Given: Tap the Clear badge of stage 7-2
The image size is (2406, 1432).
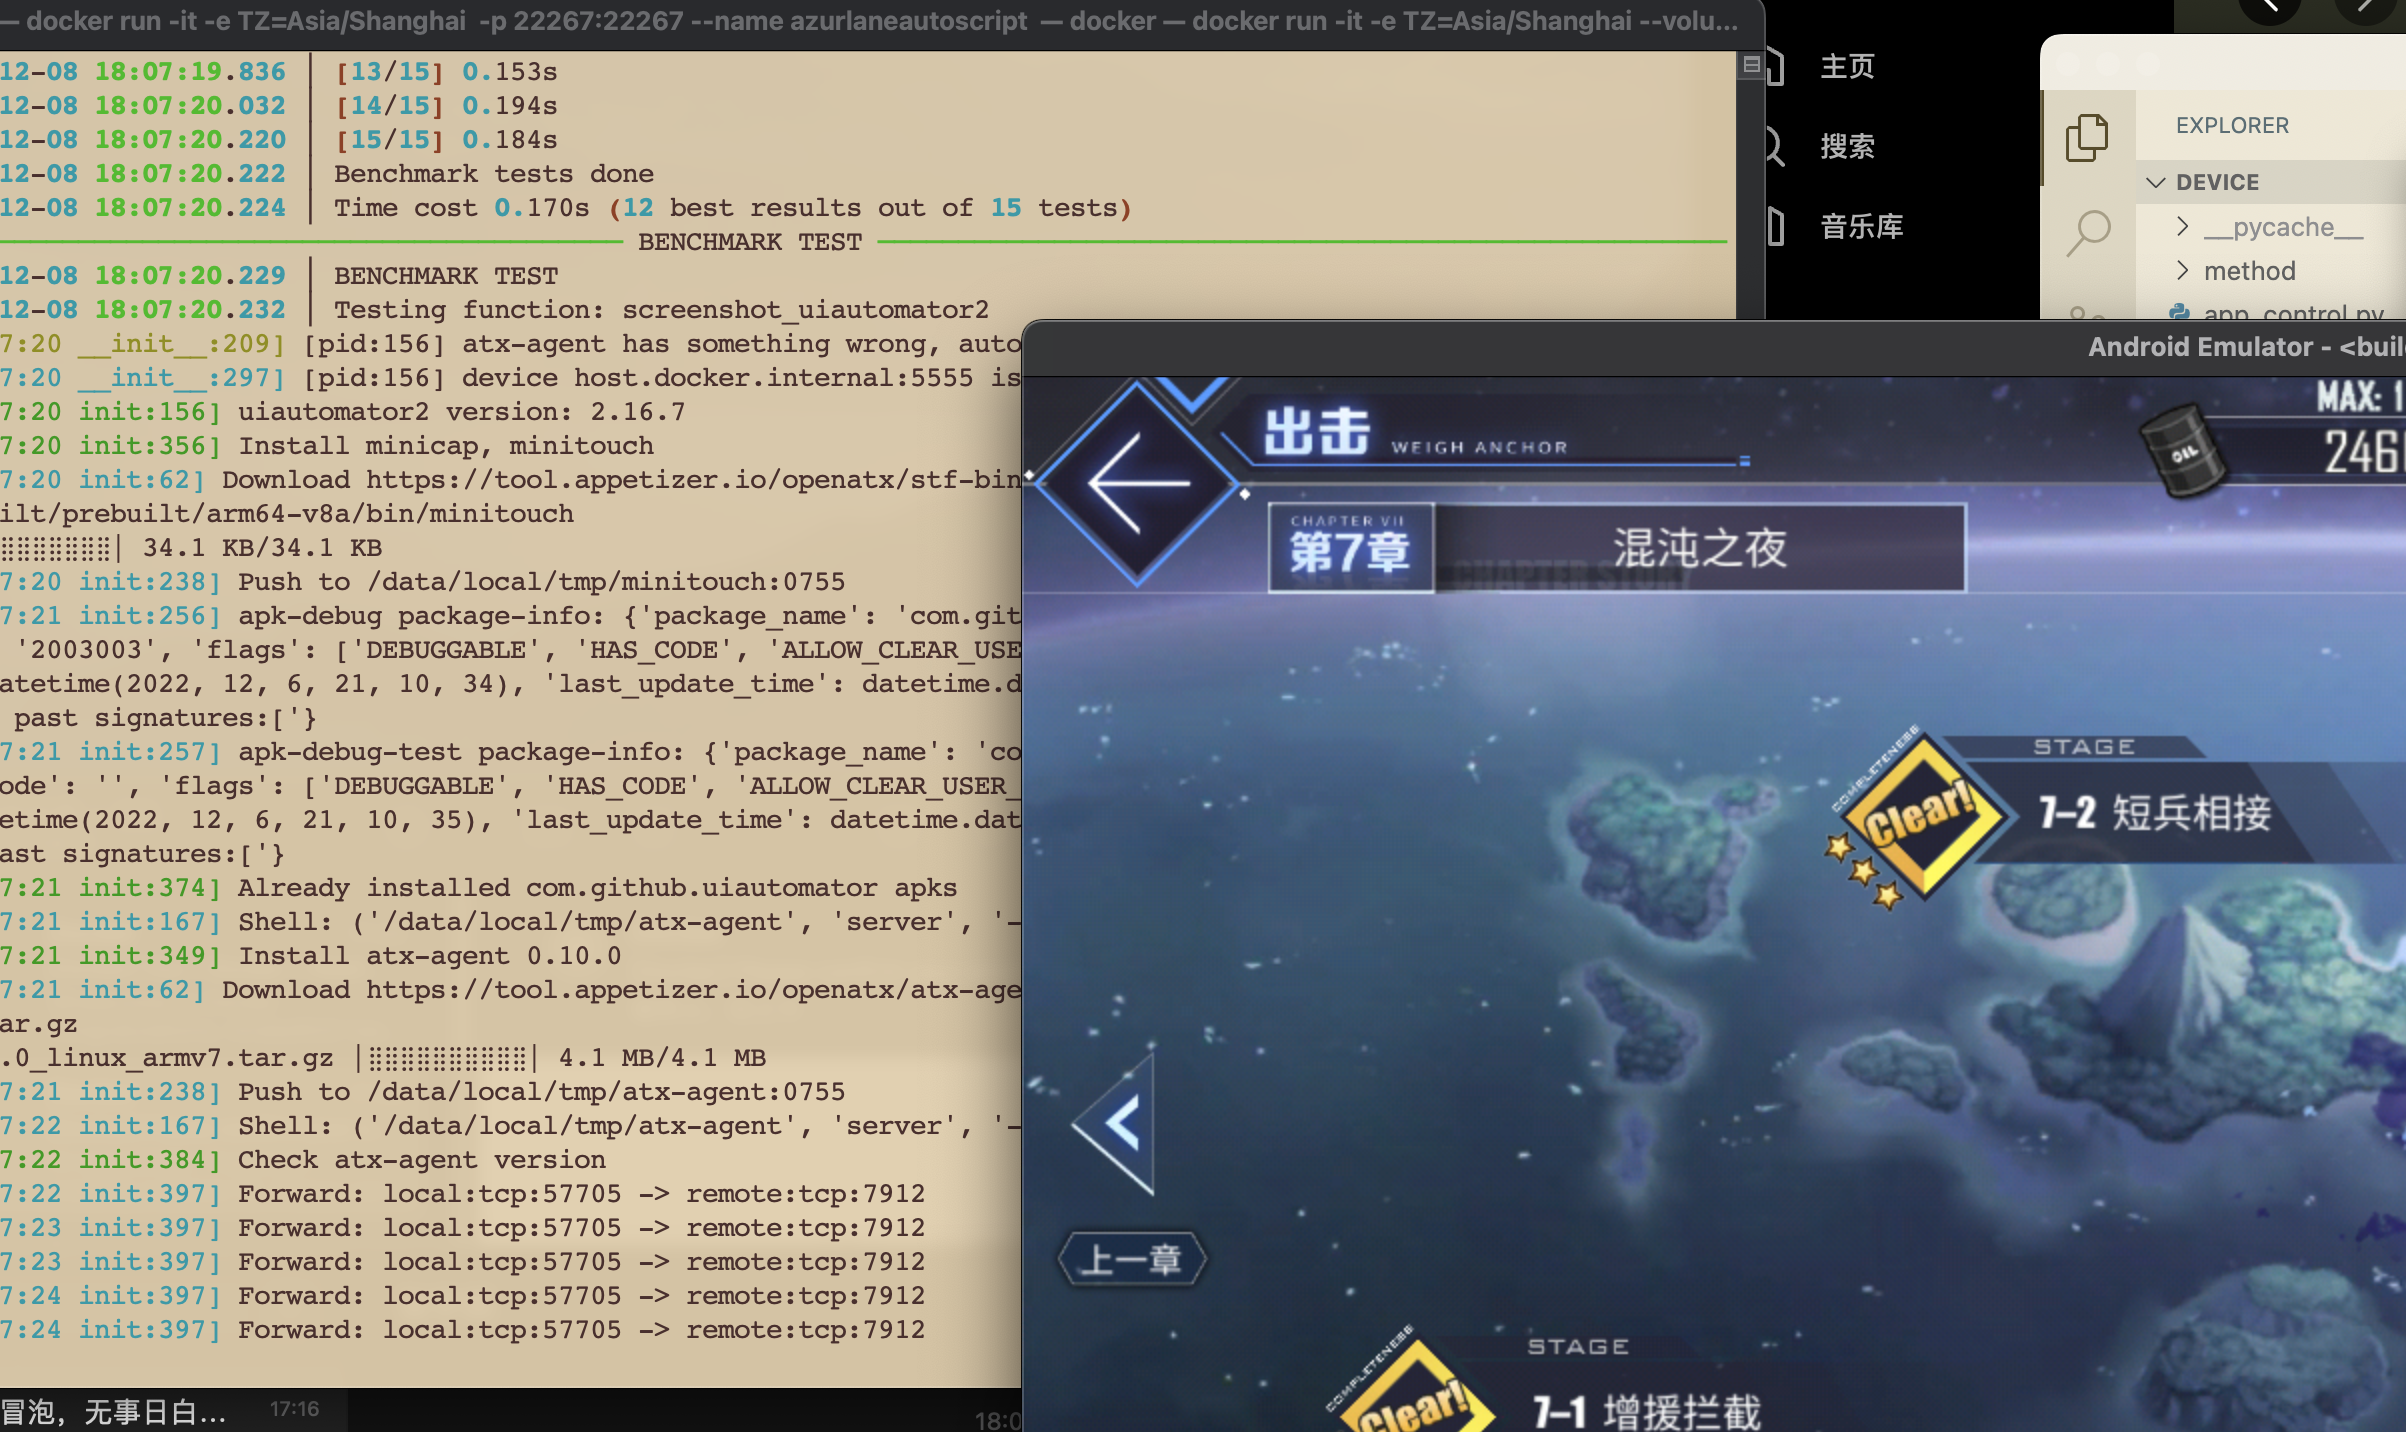Looking at the screenshot, I should coord(1920,817).
